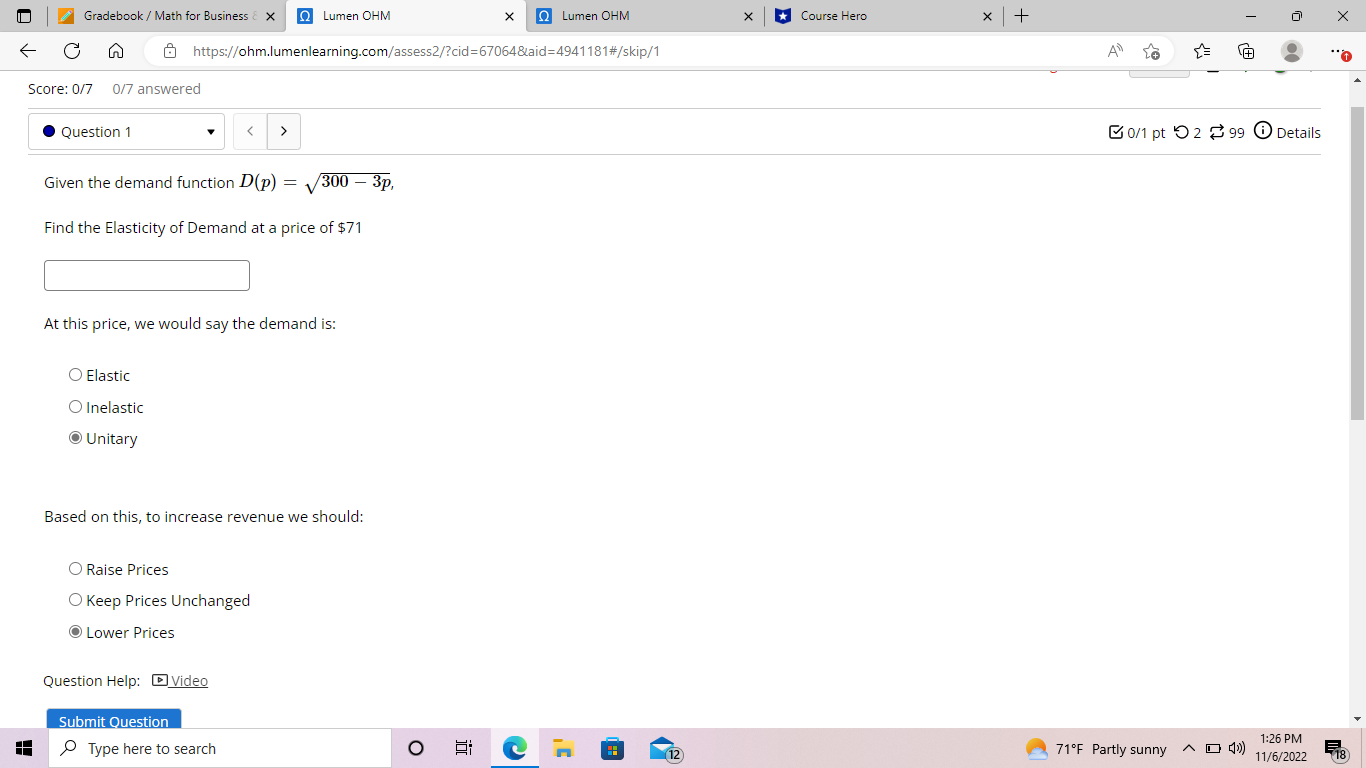Viewport: 1366px width, 768px height.
Task: Click the taskbar notification chevron
Action: (1189, 747)
